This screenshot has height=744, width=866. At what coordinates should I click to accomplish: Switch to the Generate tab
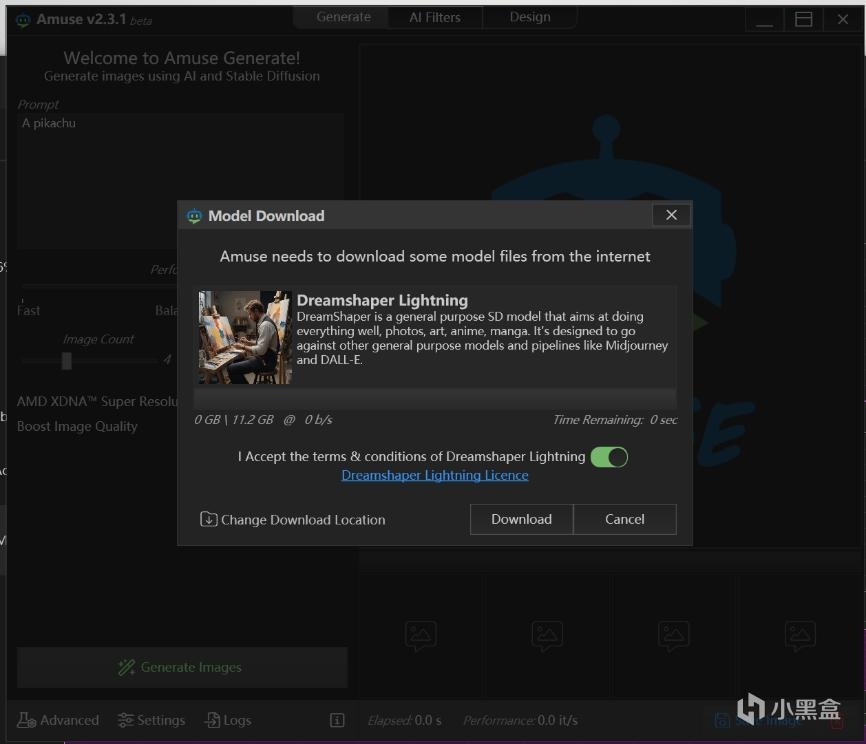click(x=343, y=17)
